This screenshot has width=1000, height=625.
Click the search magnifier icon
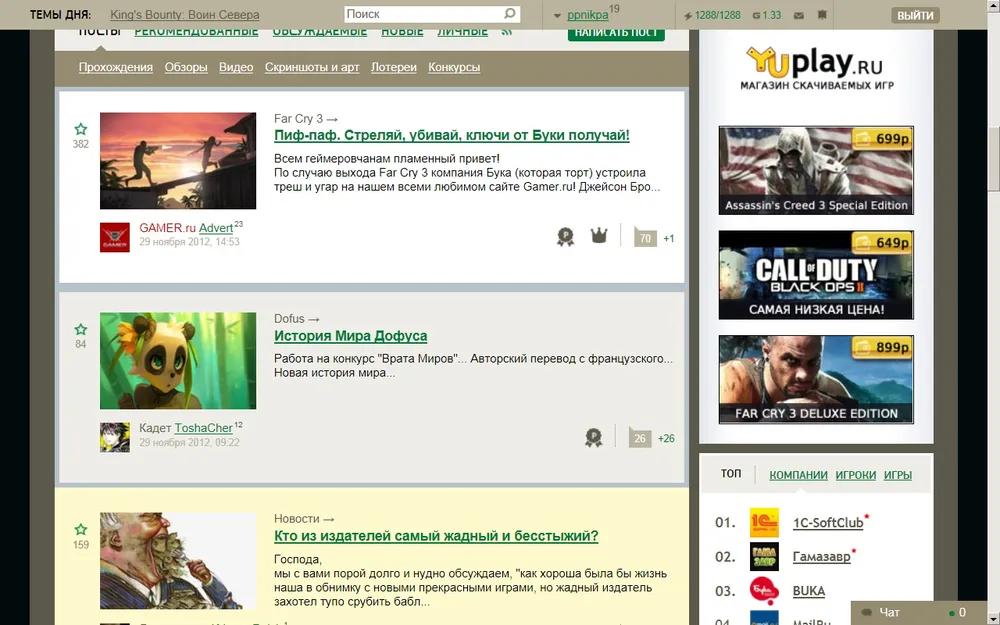pyautogui.click(x=510, y=14)
